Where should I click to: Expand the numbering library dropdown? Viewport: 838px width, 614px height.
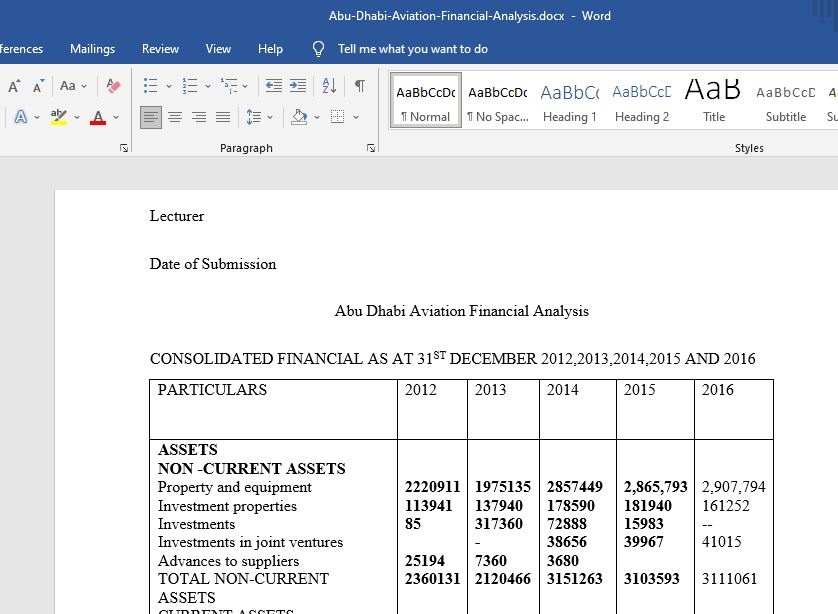click(208, 86)
